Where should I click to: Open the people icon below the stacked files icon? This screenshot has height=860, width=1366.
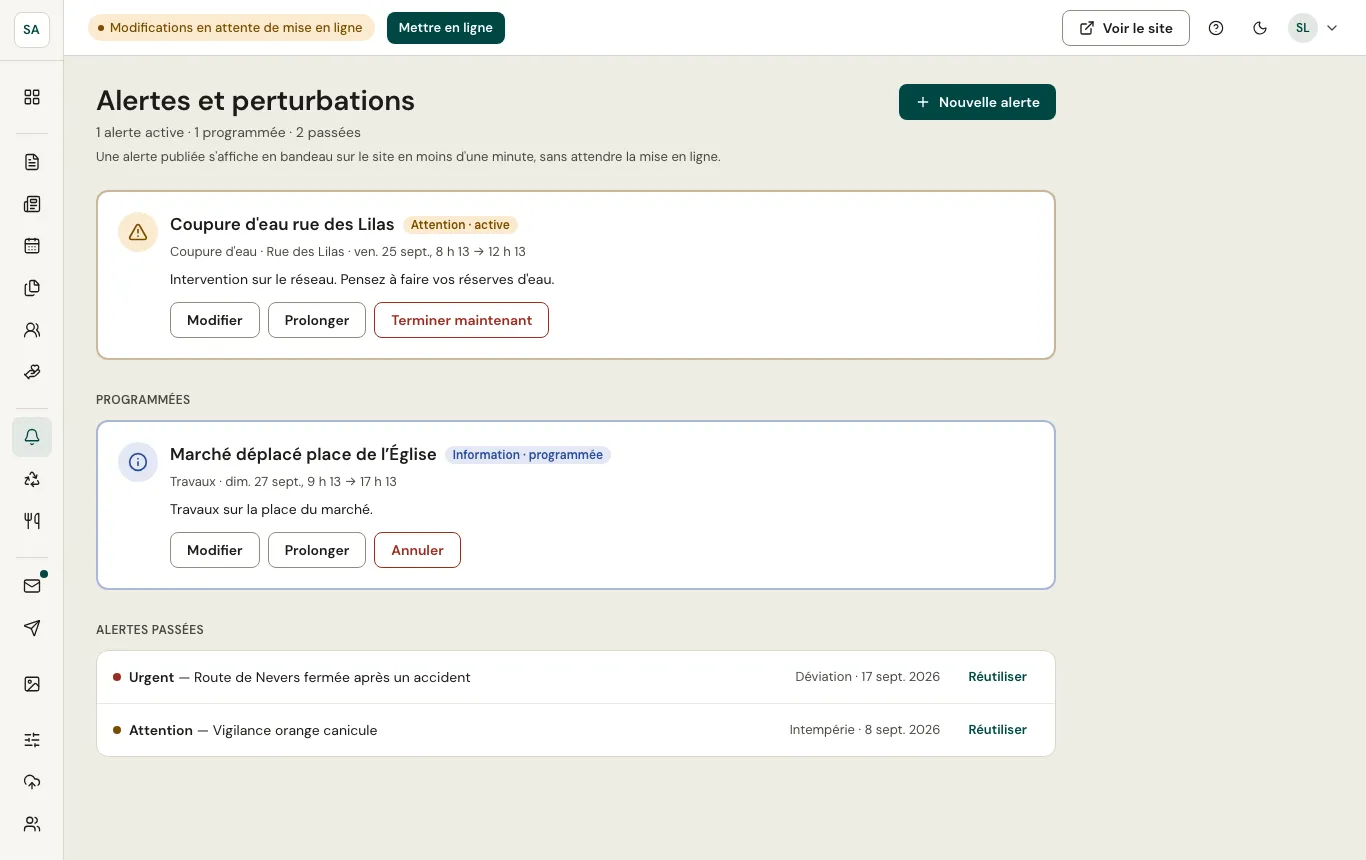point(32,330)
